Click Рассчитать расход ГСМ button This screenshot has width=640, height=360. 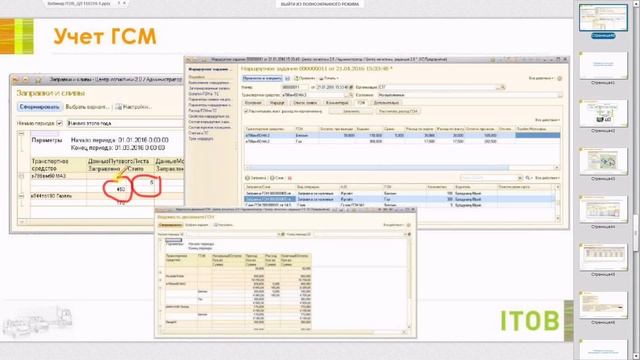pyautogui.click(x=398, y=111)
